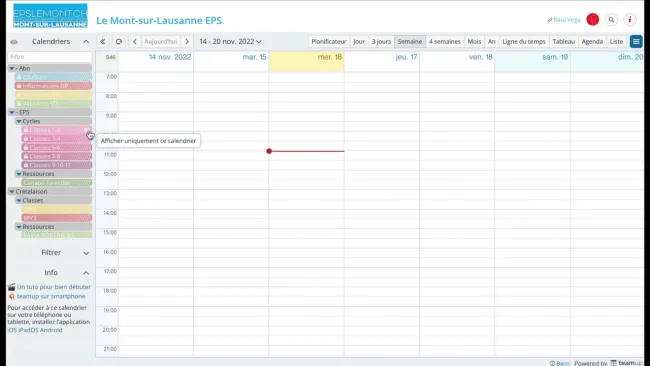Toggle Informations DP calendar
Viewport: 650px width, 366px height.
(x=53, y=86)
